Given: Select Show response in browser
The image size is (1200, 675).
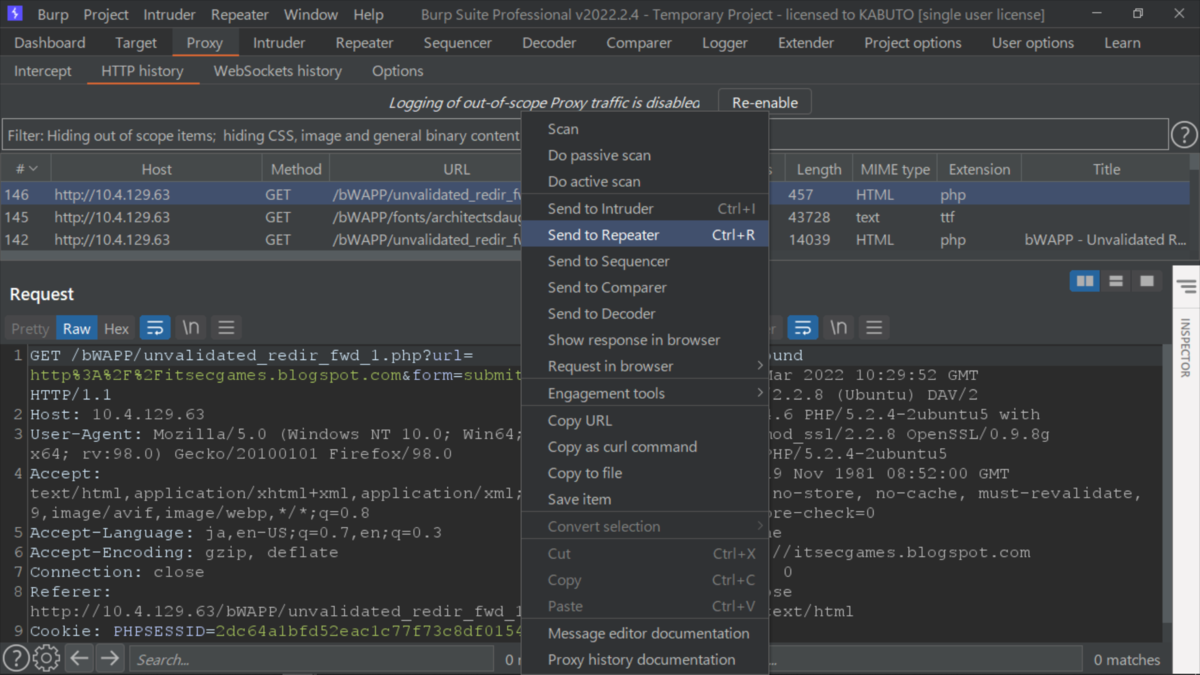Looking at the screenshot, I should coord(645,340).
